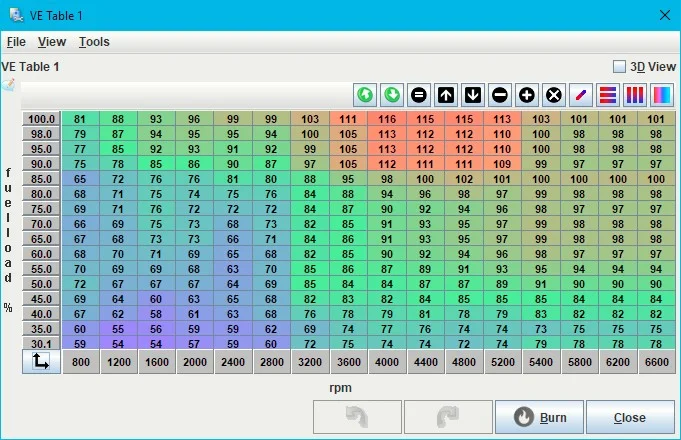
Task: Open the File menu
Action: (16, 42)
